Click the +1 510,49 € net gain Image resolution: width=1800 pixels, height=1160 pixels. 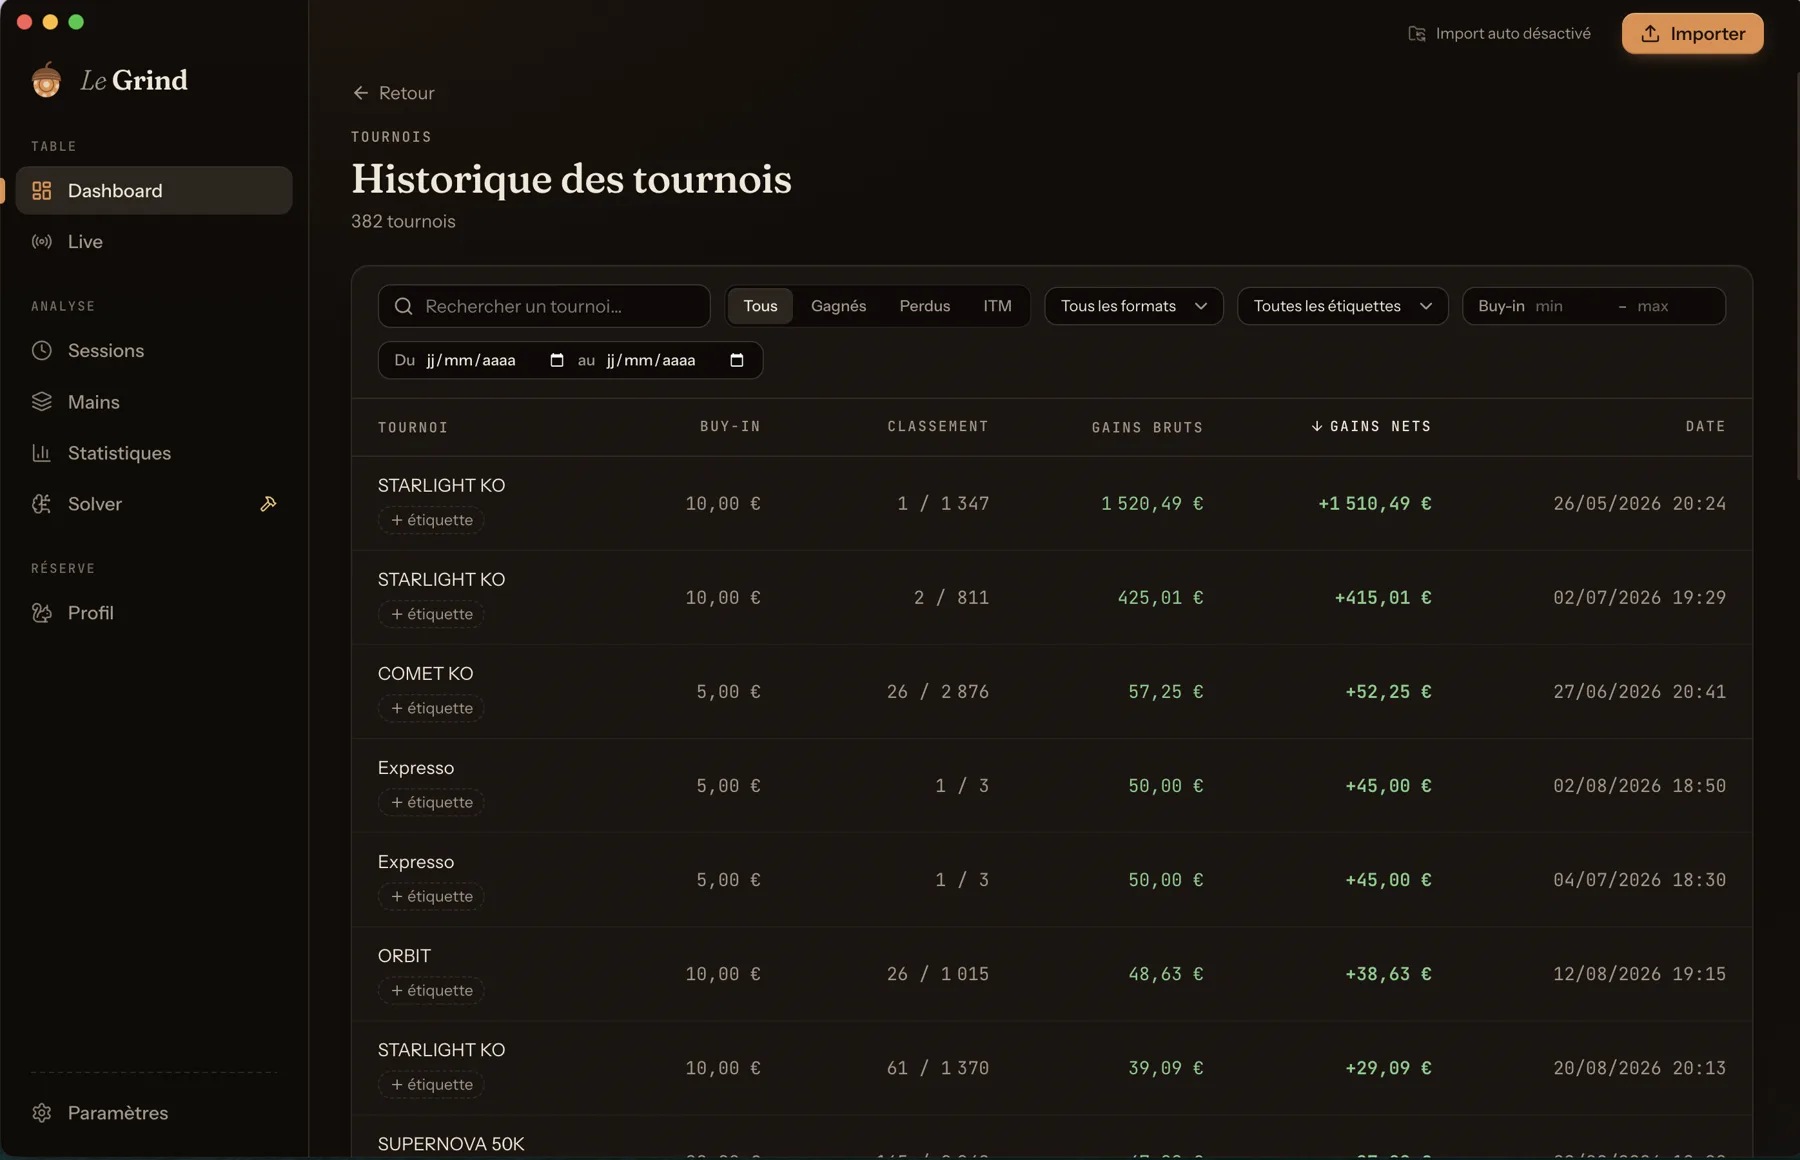[1374, 503]
